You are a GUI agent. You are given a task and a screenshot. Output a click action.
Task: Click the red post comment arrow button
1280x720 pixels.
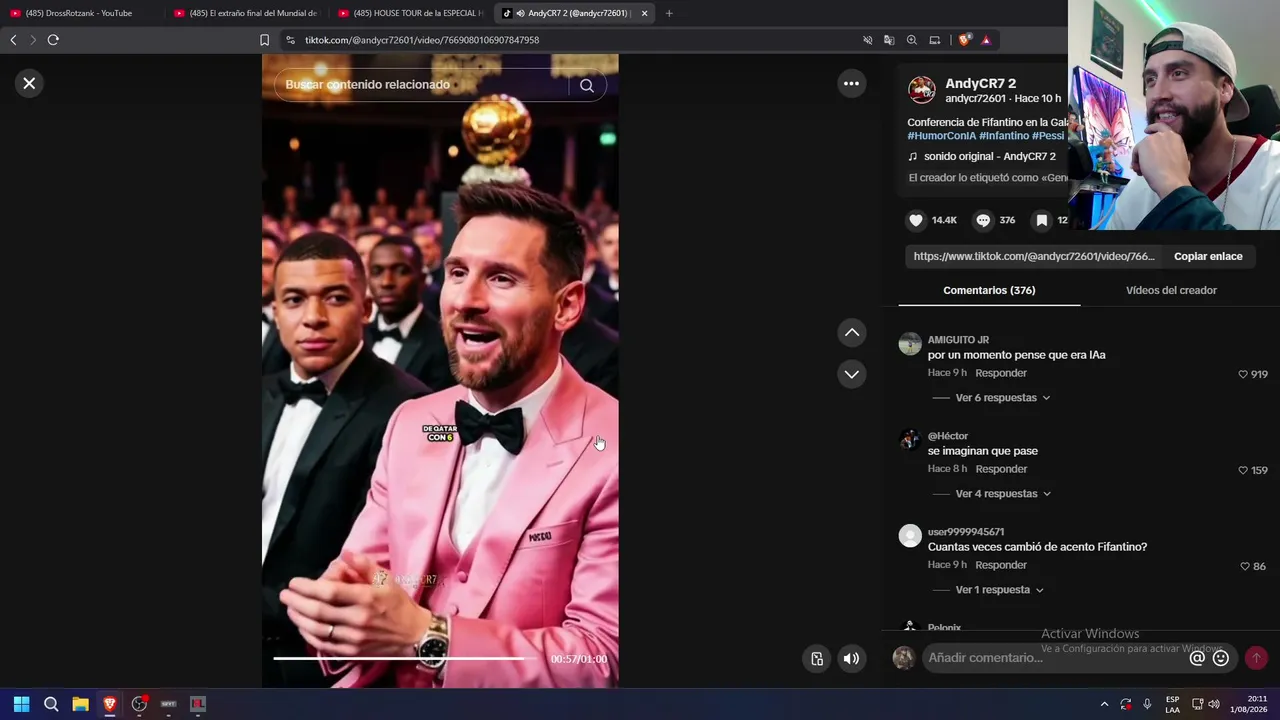coord(1256,658)
